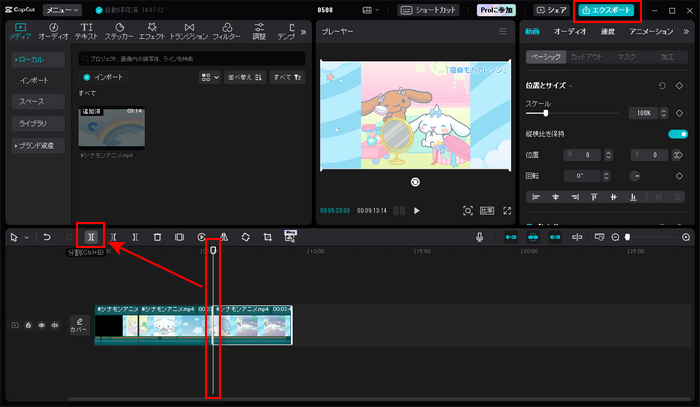Open the 調整 adjustment panel
Image resolution: width=700 pixels, height=407 pixels.
tap(259, 32)
